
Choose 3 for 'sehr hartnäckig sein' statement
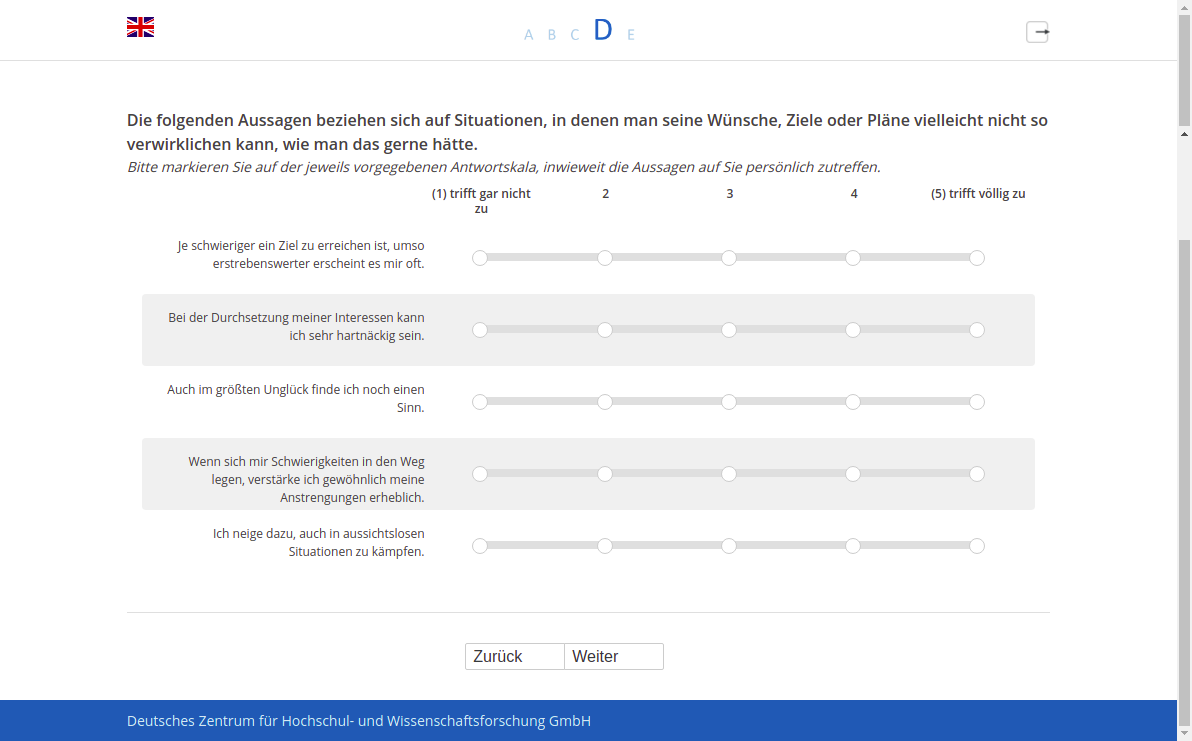[x=729, y=330]
